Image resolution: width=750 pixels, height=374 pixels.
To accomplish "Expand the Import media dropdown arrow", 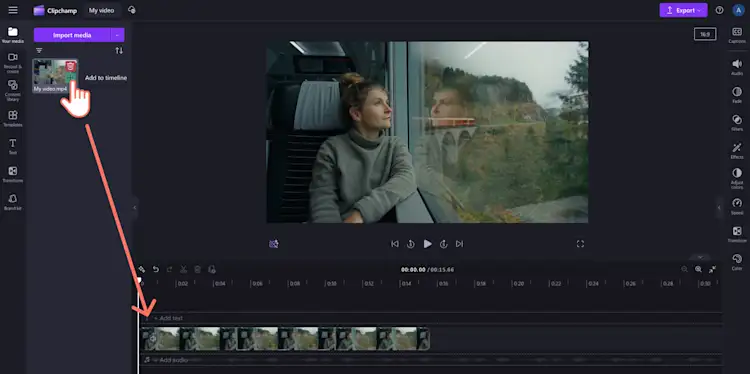I will click(x=117, y=35).
